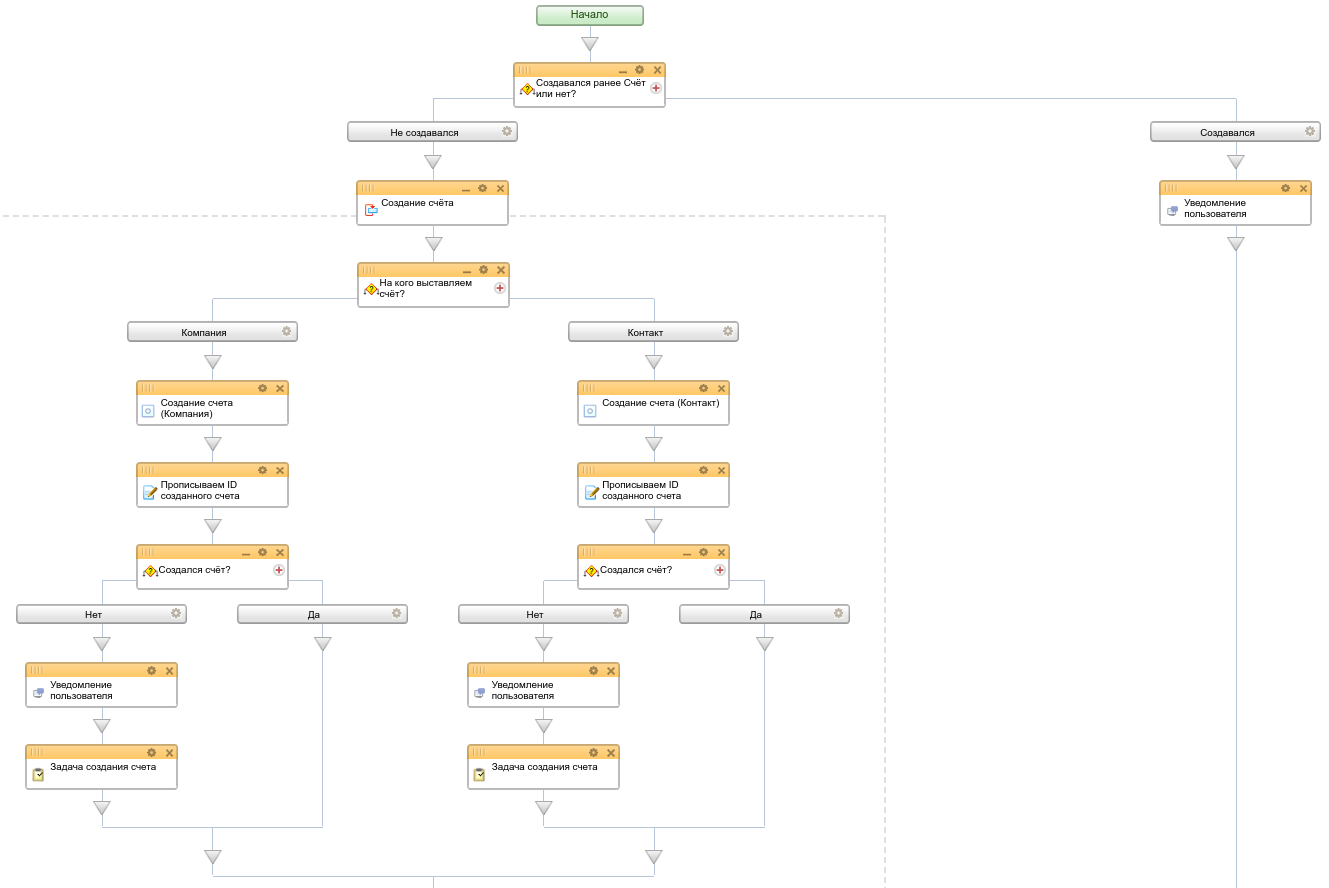The image size is (1329, 888).
Task: Open settings of 'Создание счета (Контакт)' block
Action: [704, 388]
